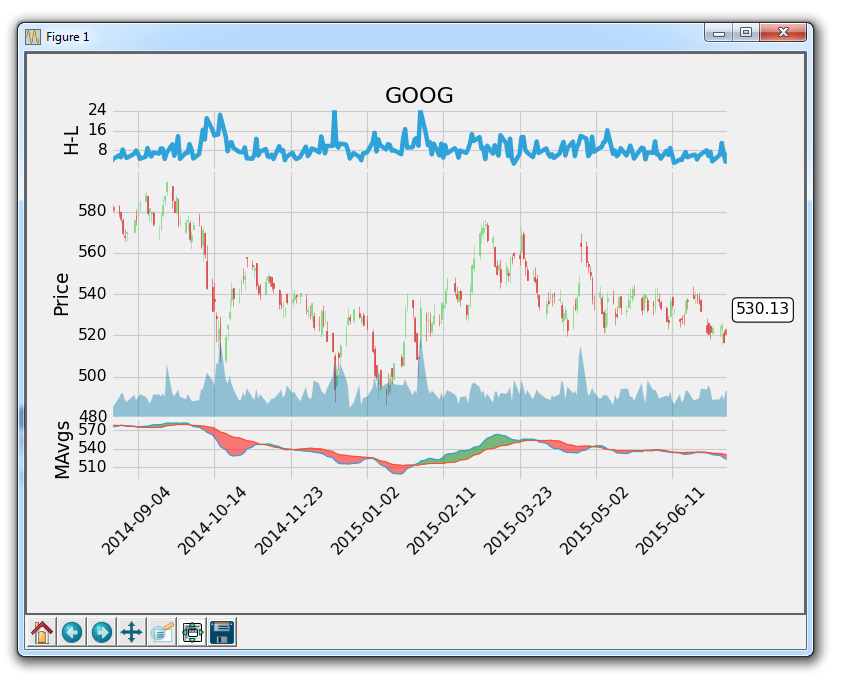
Task: Select the 2014-09-04 date label
Action: (135, 522)
